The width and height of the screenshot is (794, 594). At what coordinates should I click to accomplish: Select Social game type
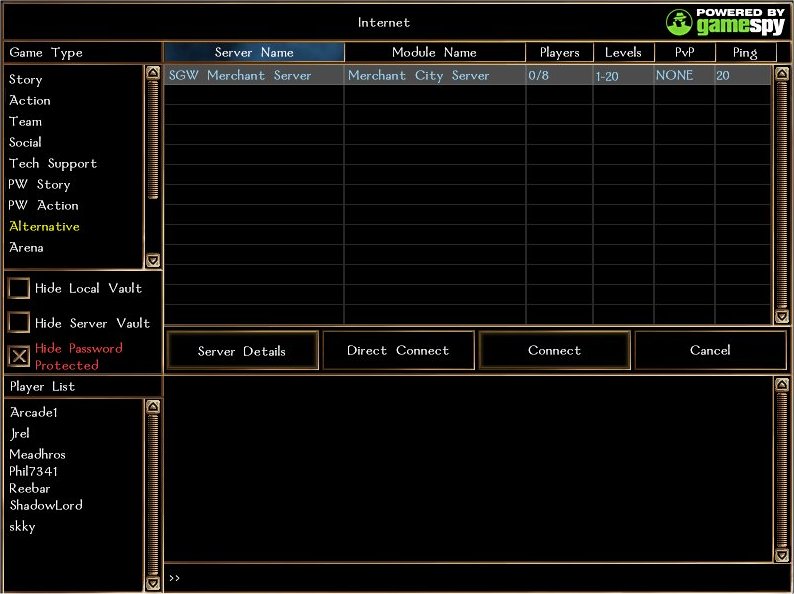pos(25,142)
